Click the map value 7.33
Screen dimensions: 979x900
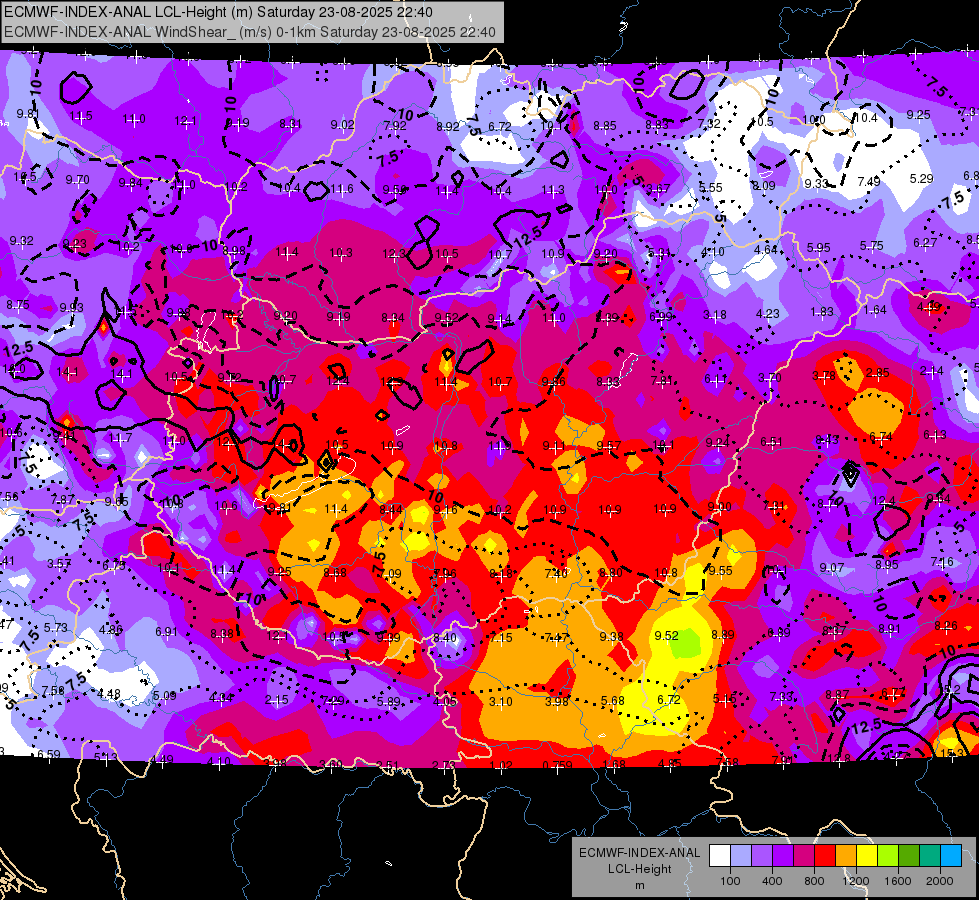pyautogui.click(x=781, y=696)
